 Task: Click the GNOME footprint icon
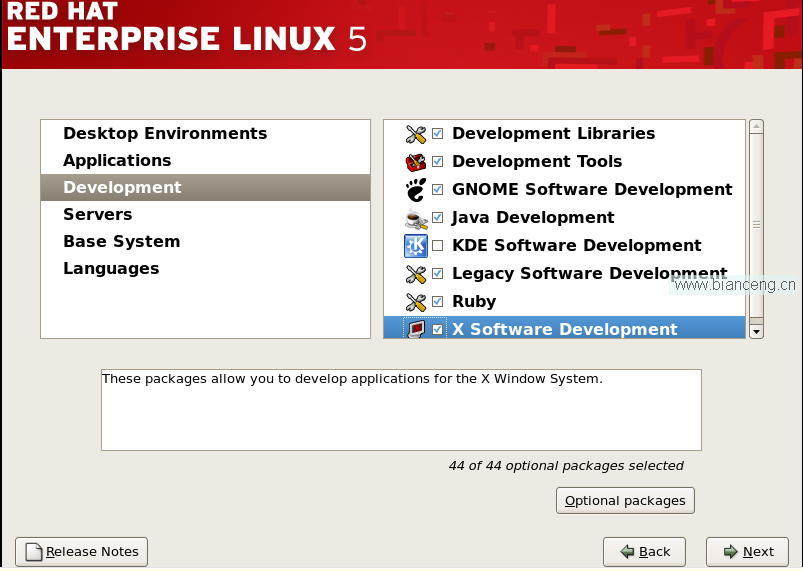(x=415, y=190)
